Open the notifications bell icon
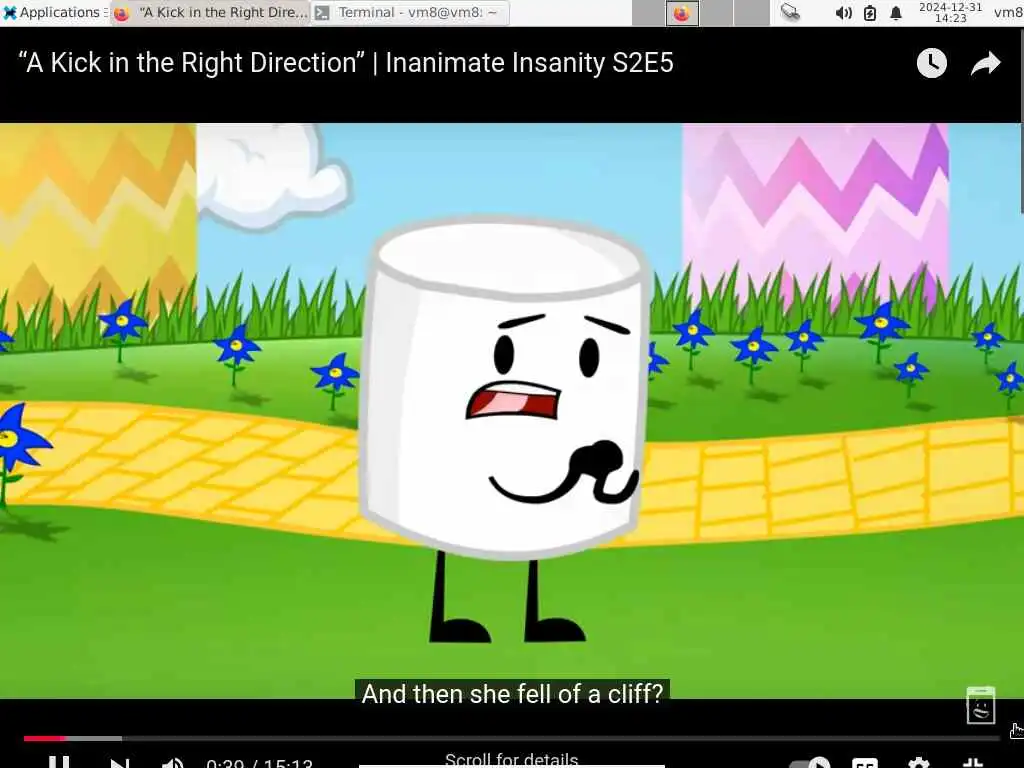 (896, 12)
